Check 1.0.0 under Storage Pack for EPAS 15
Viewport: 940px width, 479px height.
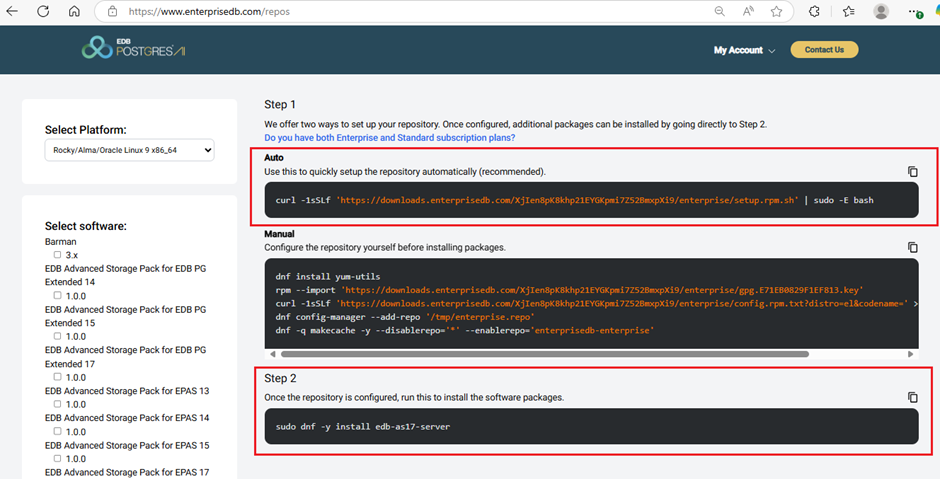pyautogui.click(x=58, y=459)
